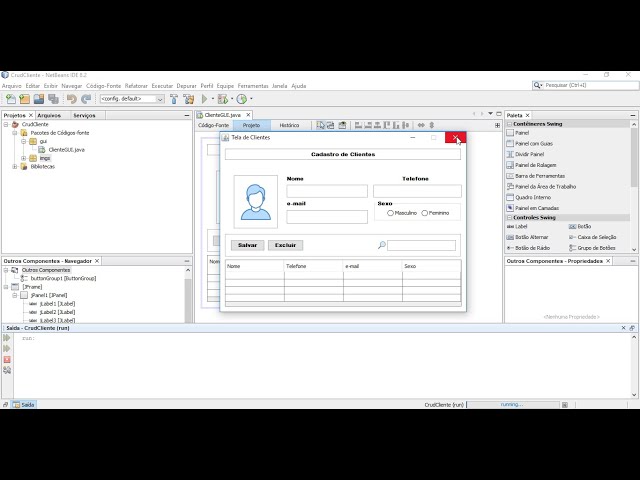Collapse the Contêineres Swing palette section
Viewport: 640px width, 480px height.
tap(509, 124)
